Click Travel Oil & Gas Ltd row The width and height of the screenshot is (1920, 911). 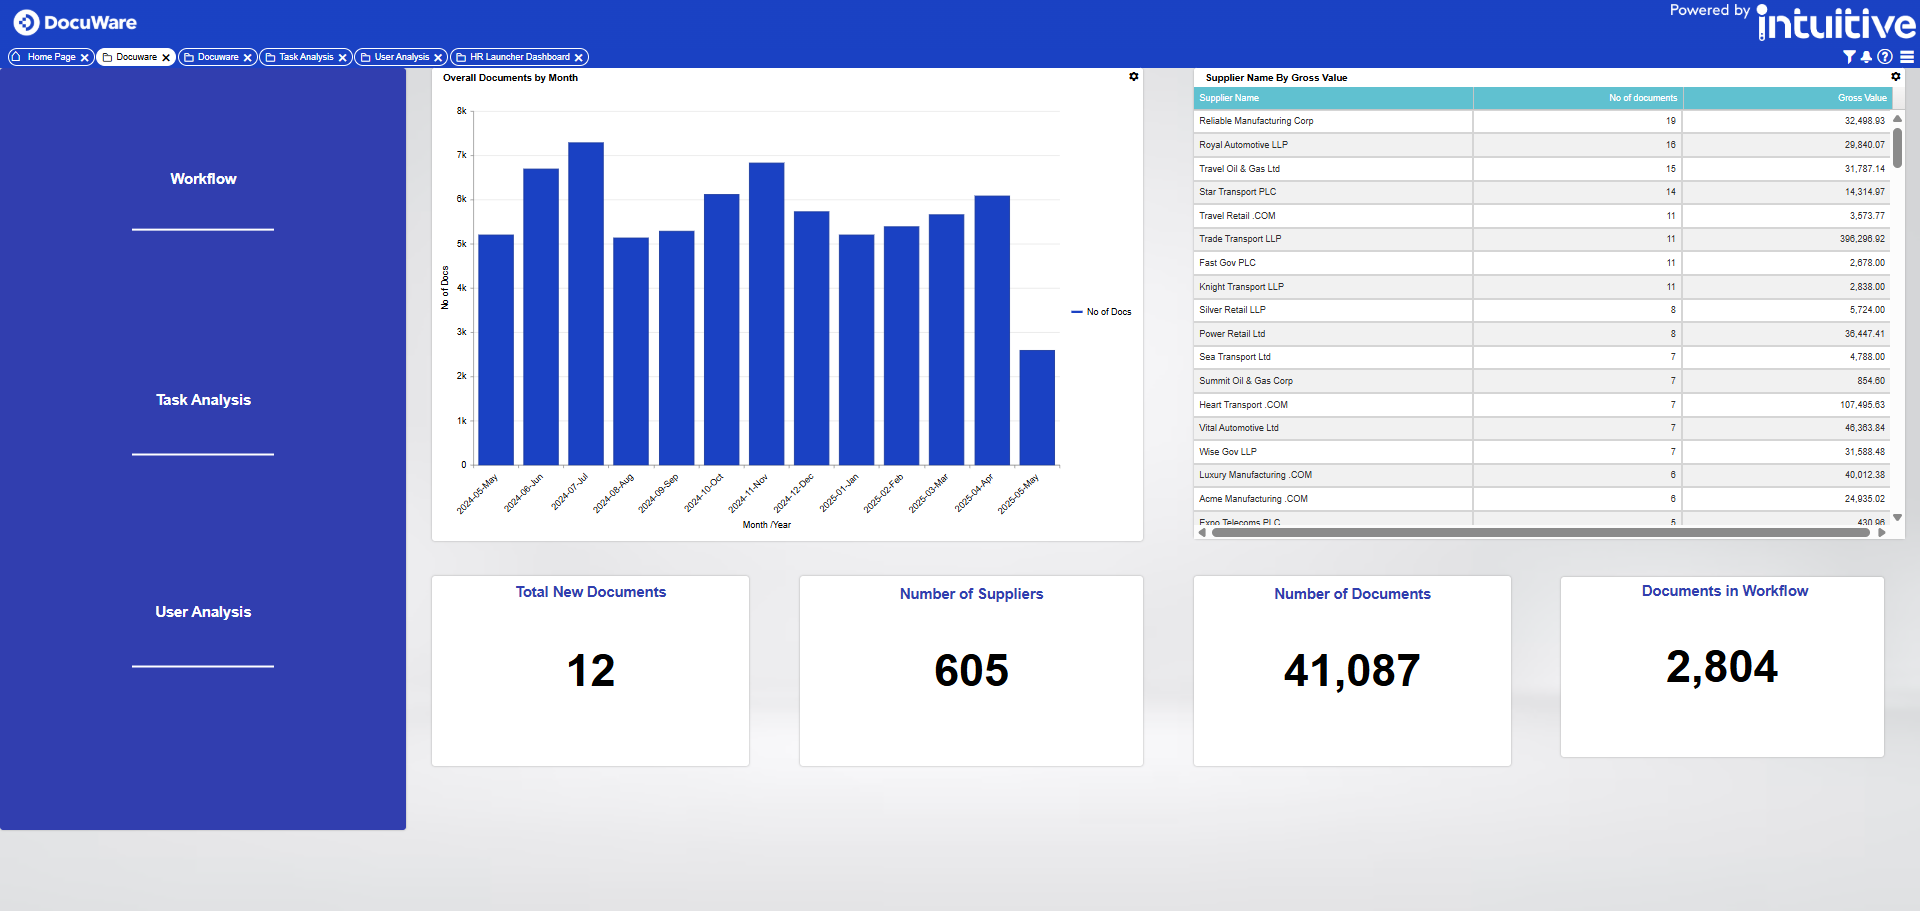(x=1542, y=169)
